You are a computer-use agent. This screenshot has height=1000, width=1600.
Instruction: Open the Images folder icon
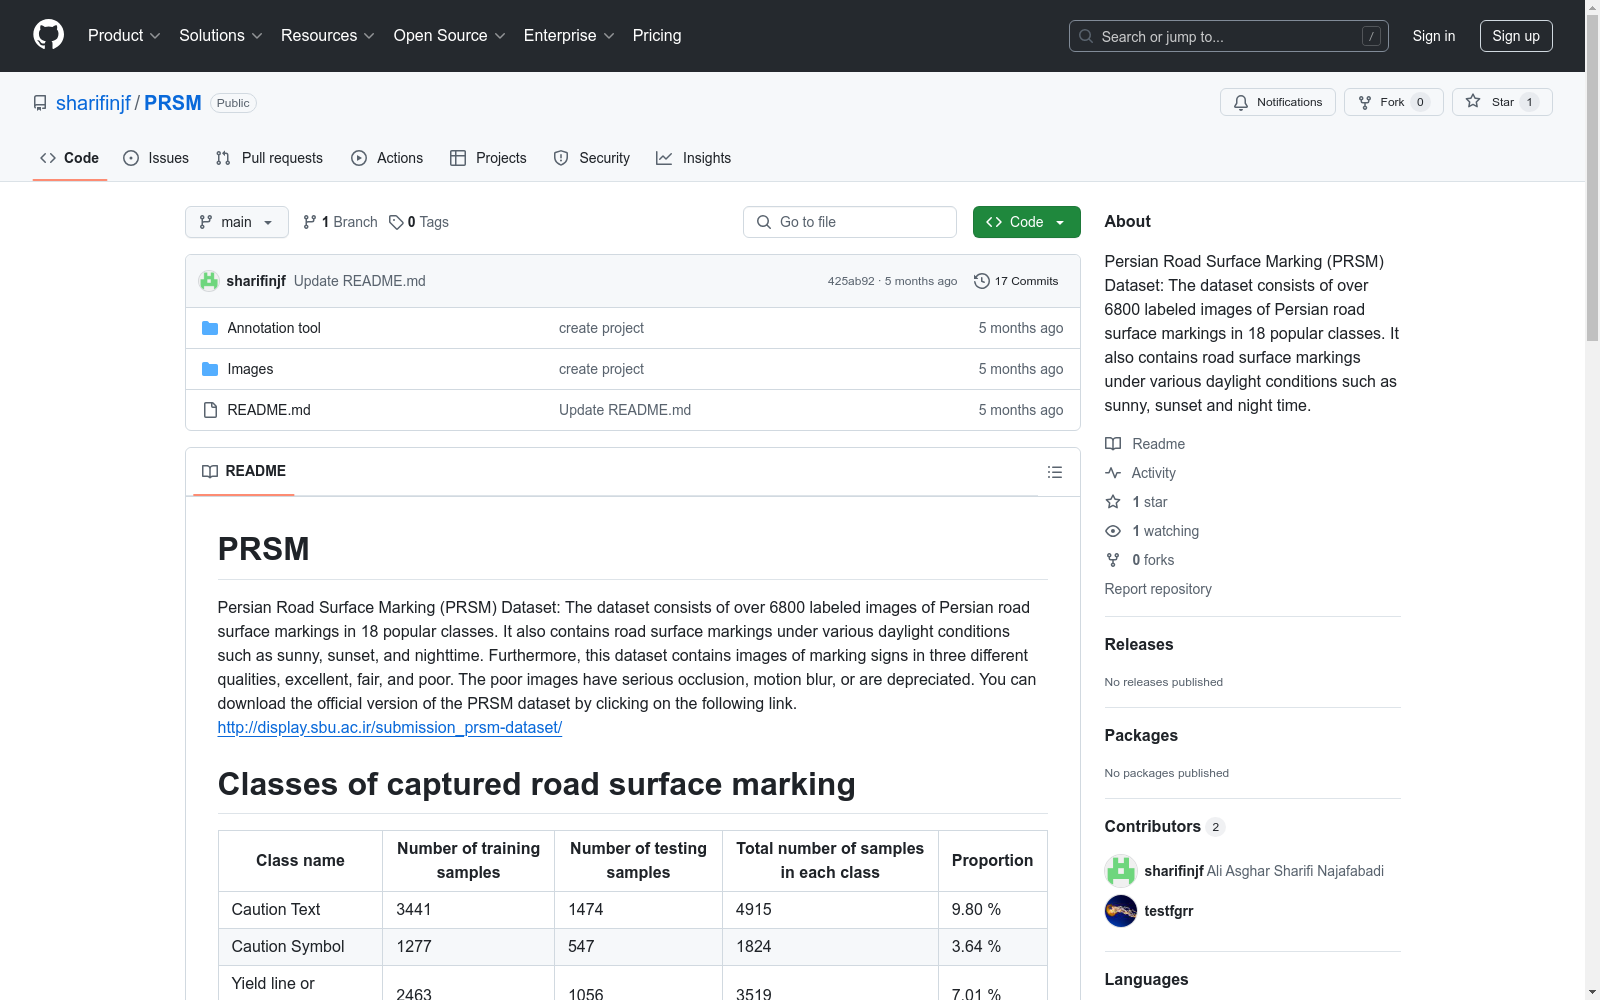210,369
